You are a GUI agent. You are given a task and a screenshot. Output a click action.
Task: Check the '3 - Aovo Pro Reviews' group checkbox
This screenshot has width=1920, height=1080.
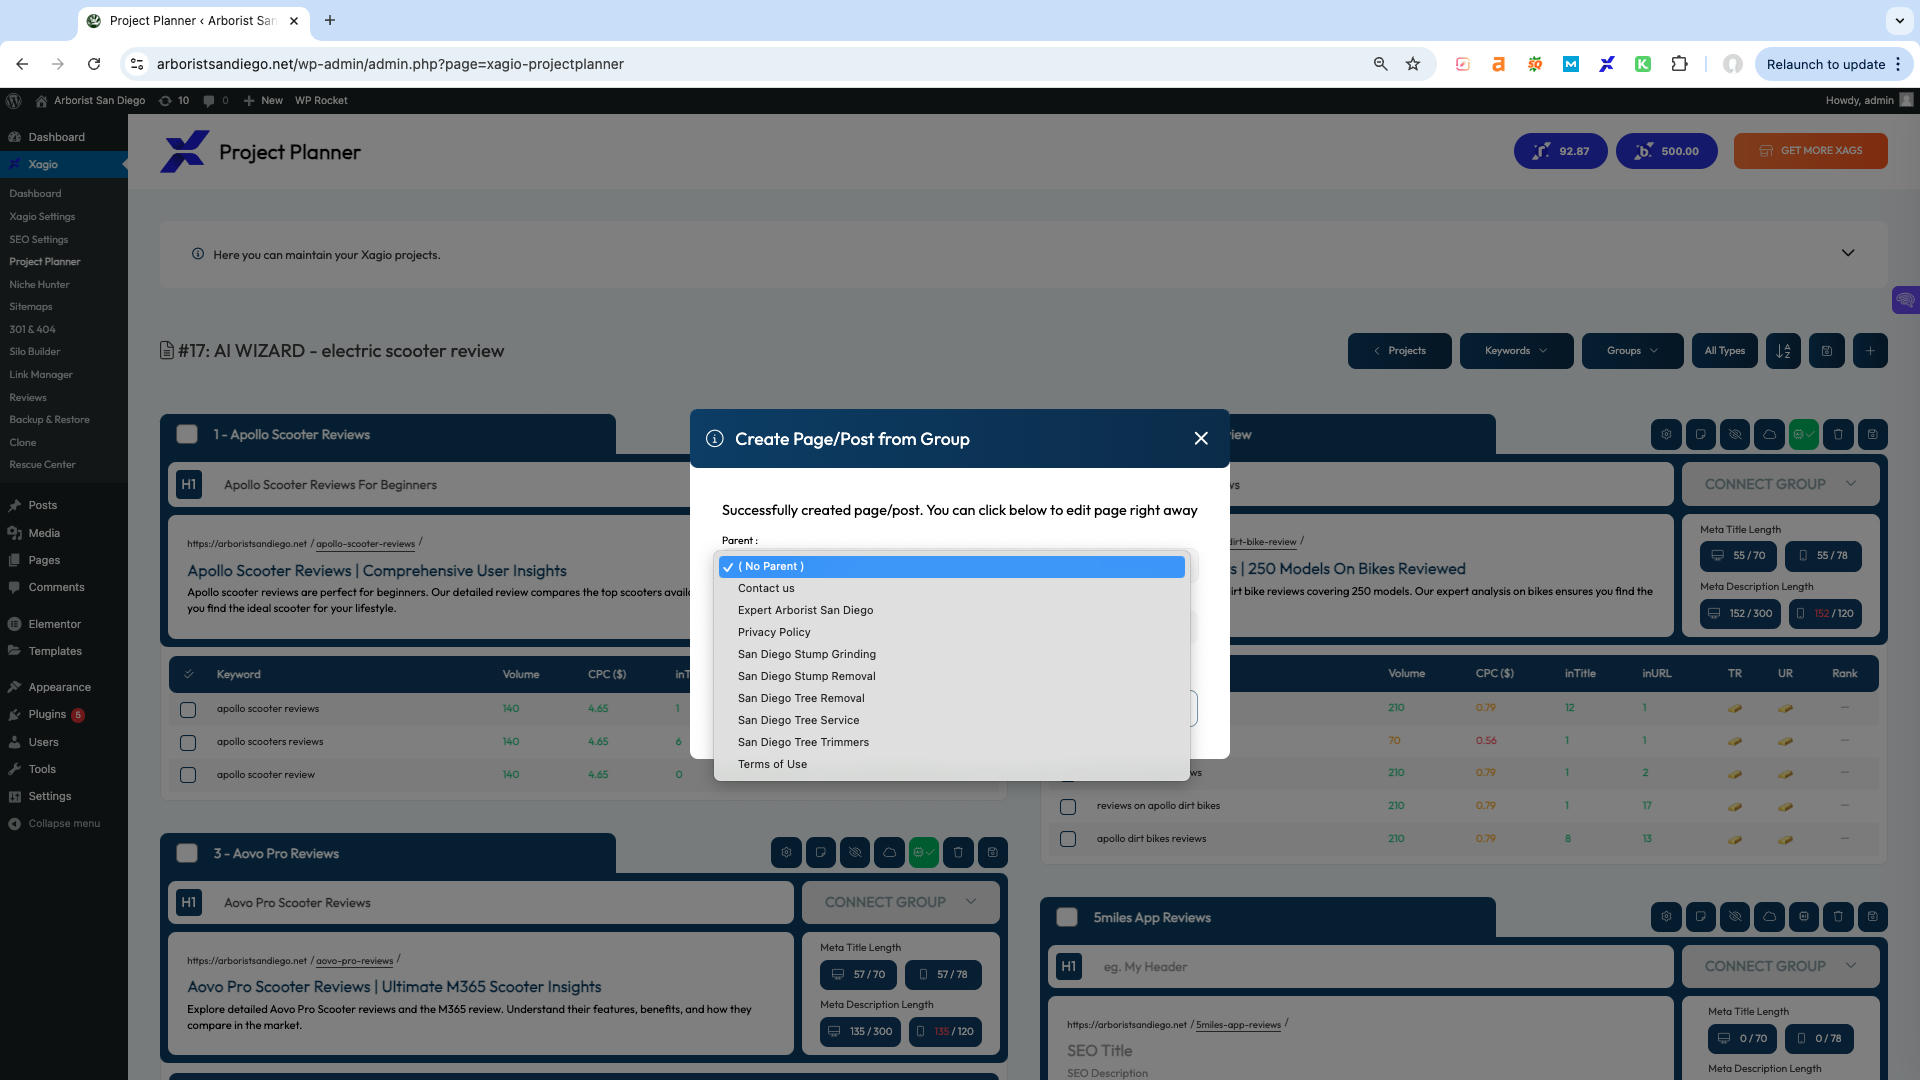point(187,853)
